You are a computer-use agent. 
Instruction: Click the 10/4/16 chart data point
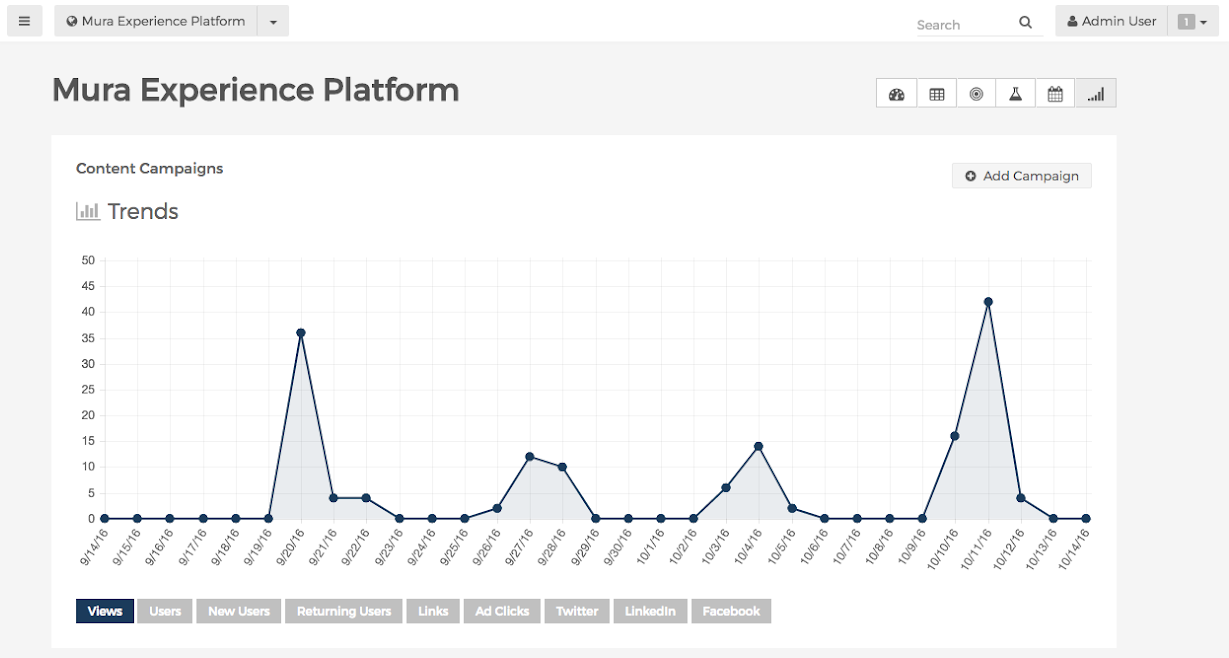(x=759, y=446)
